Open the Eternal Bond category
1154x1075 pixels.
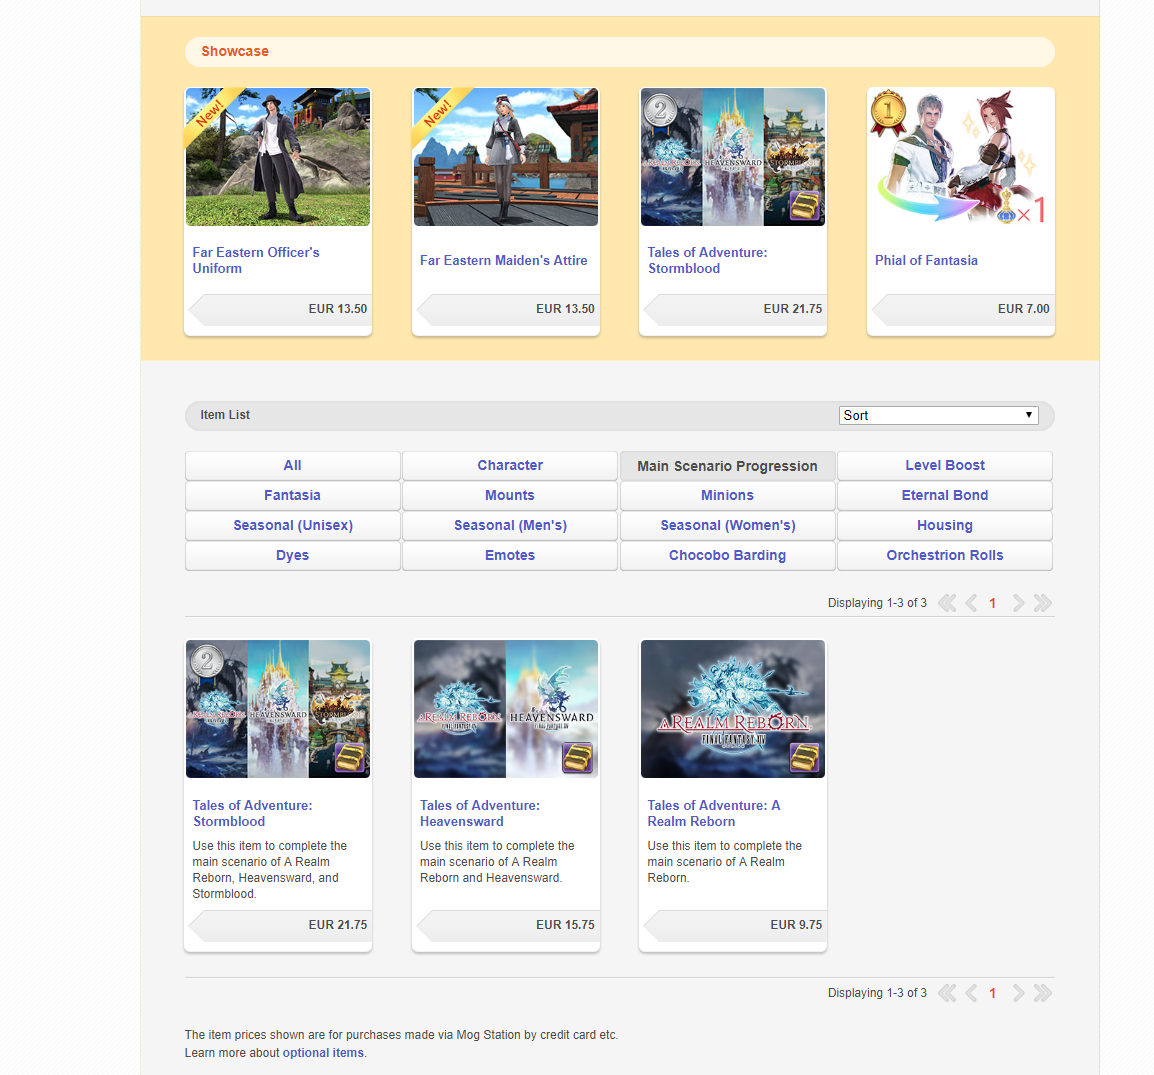[945, 496]
